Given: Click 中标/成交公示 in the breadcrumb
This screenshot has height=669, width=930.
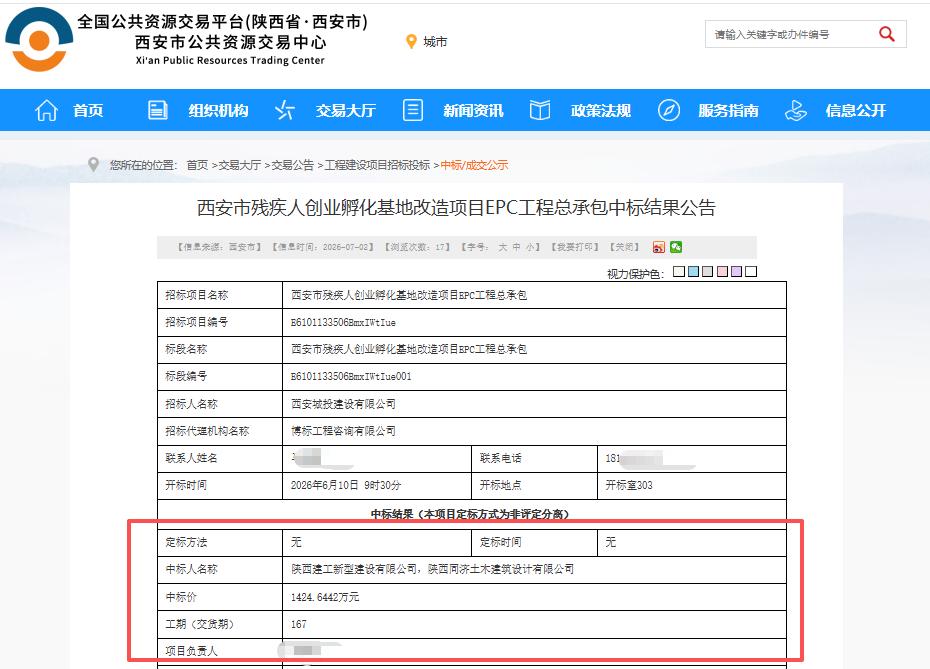Looking at the screenshot, I should (x=474, y=165).
